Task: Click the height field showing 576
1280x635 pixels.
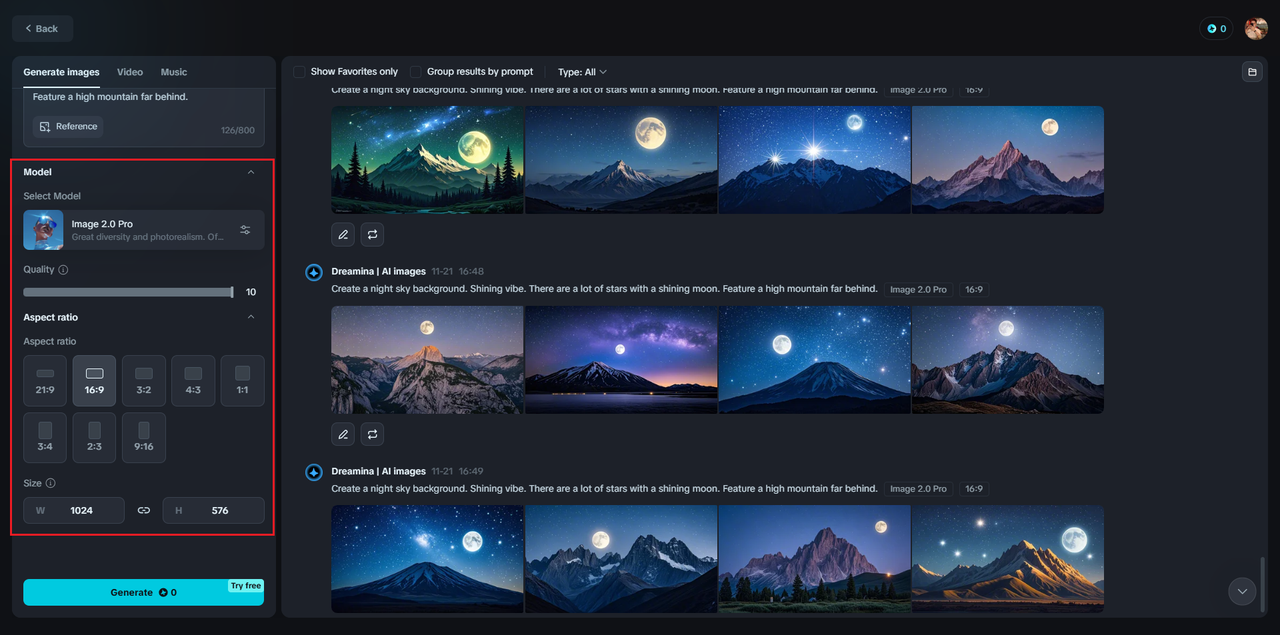Action: pyautogui.click(x=214, y=510)
